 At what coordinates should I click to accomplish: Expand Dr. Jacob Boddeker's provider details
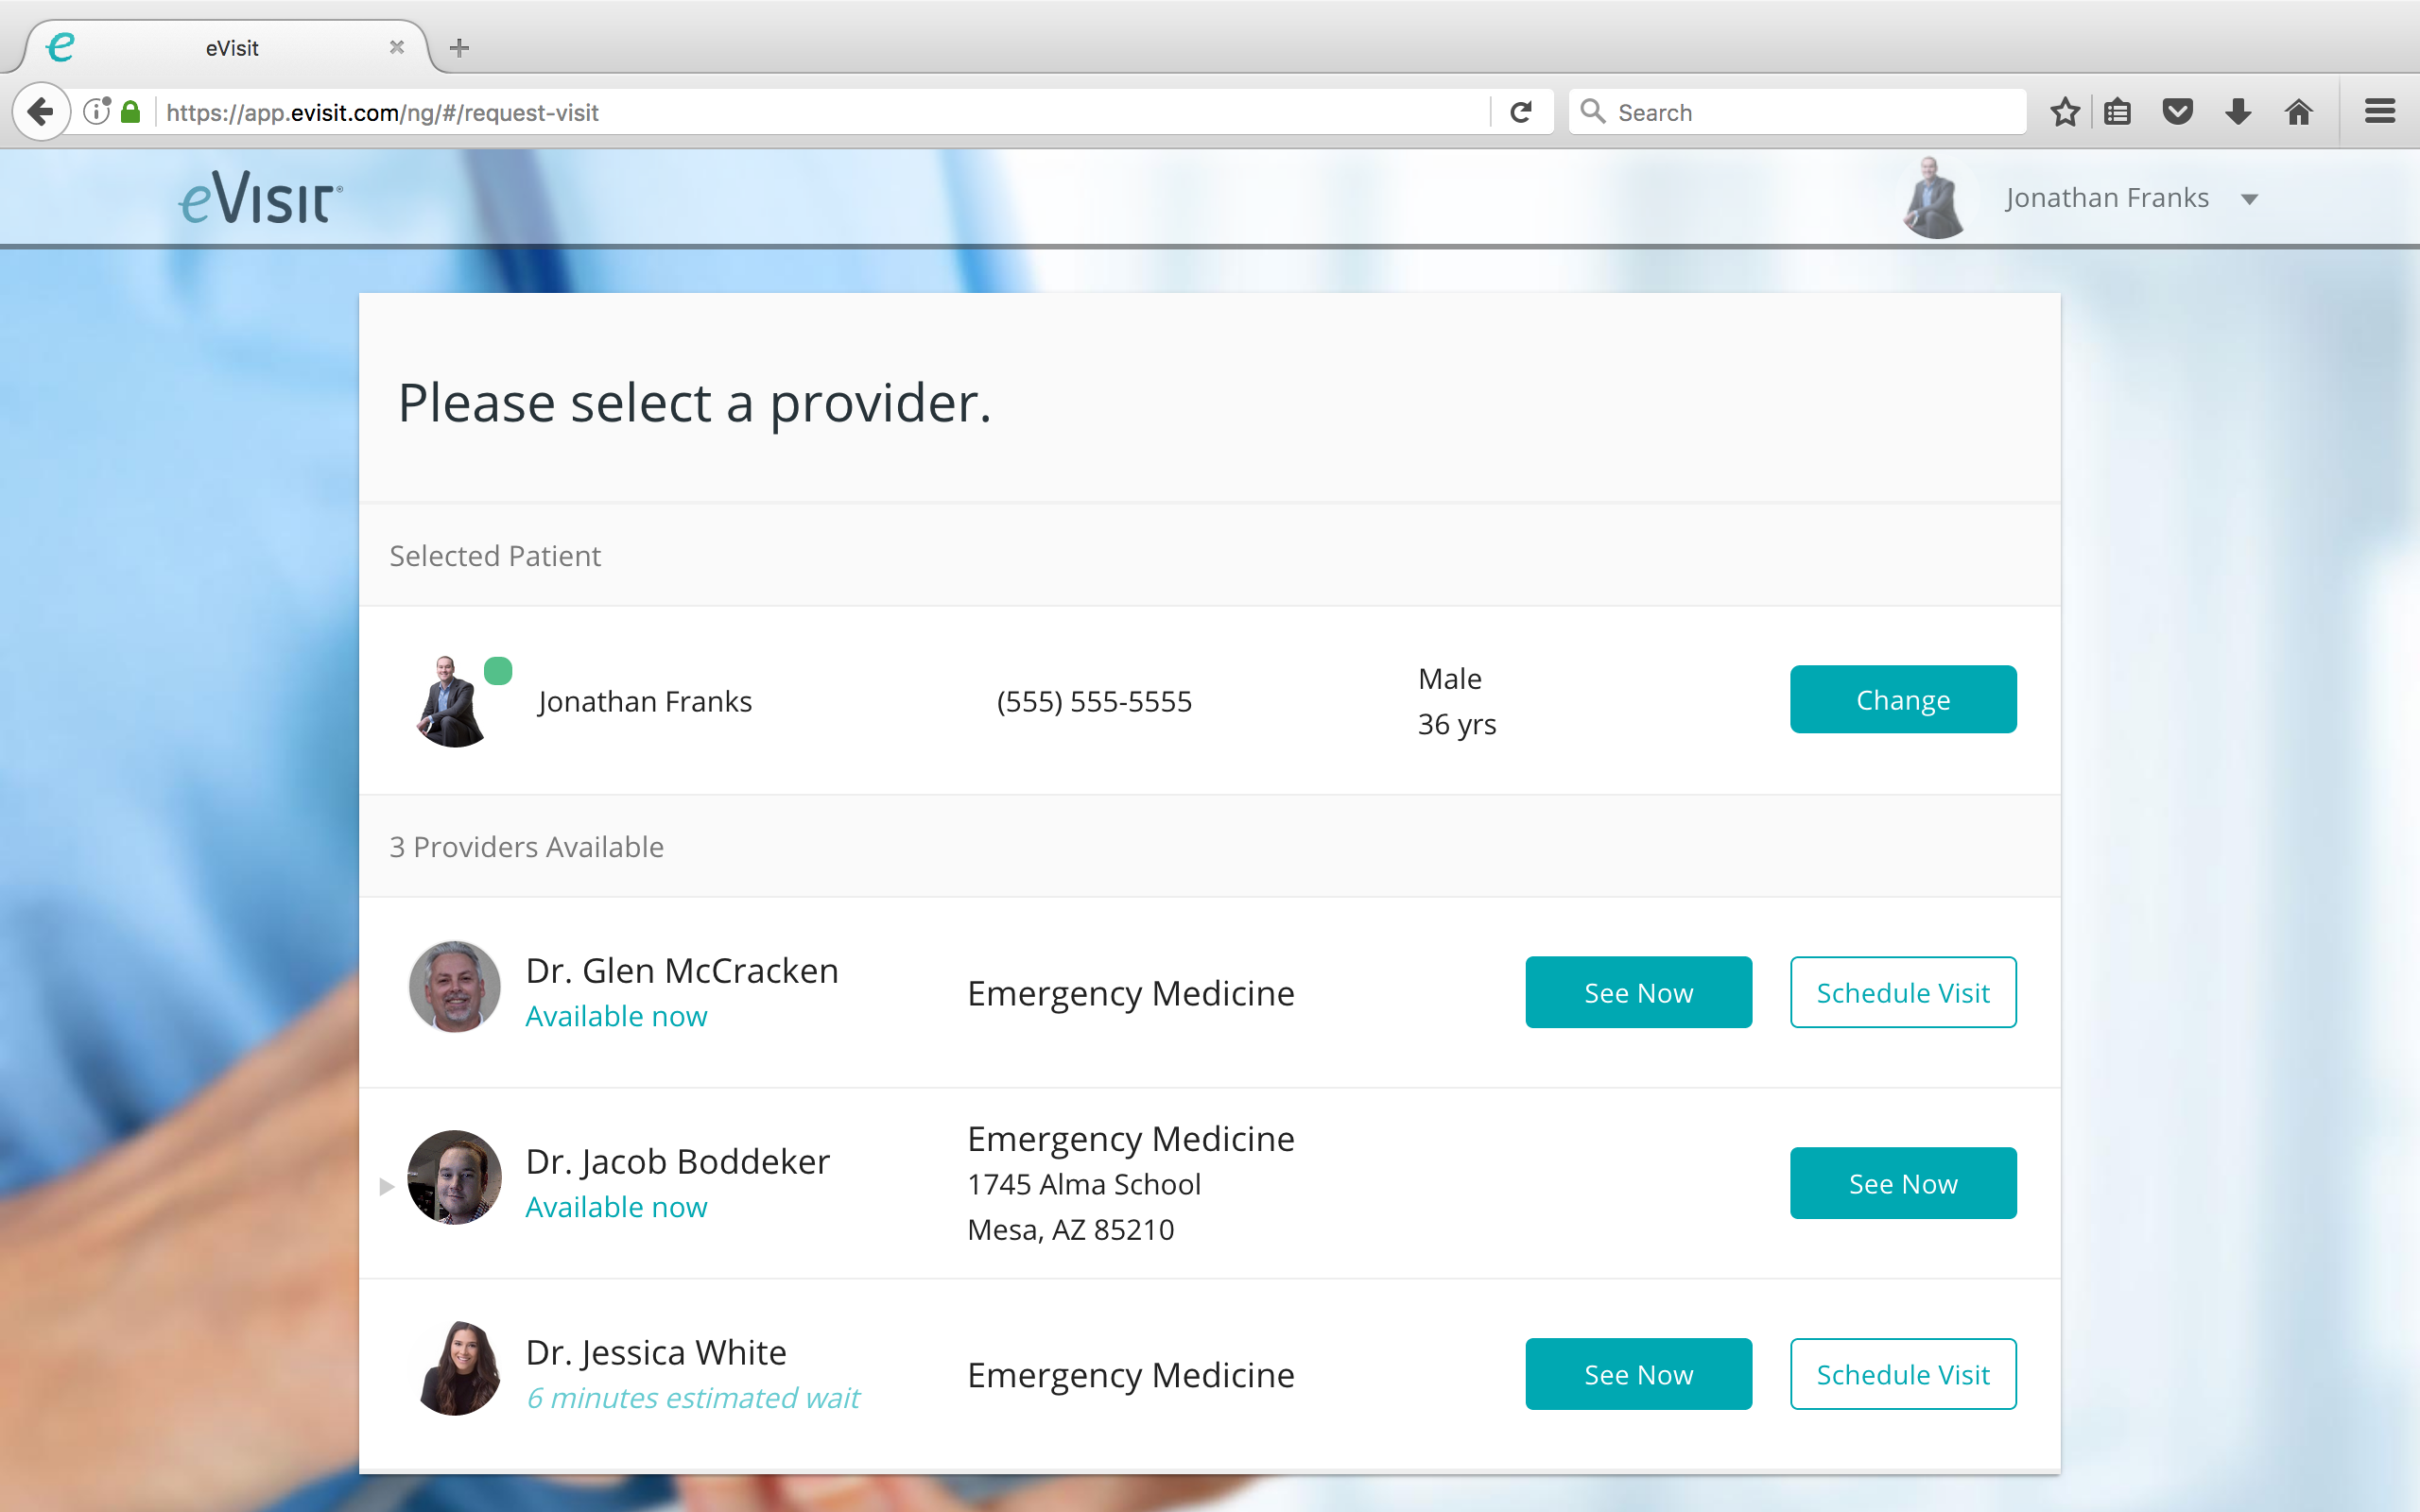click(386, 1186)
